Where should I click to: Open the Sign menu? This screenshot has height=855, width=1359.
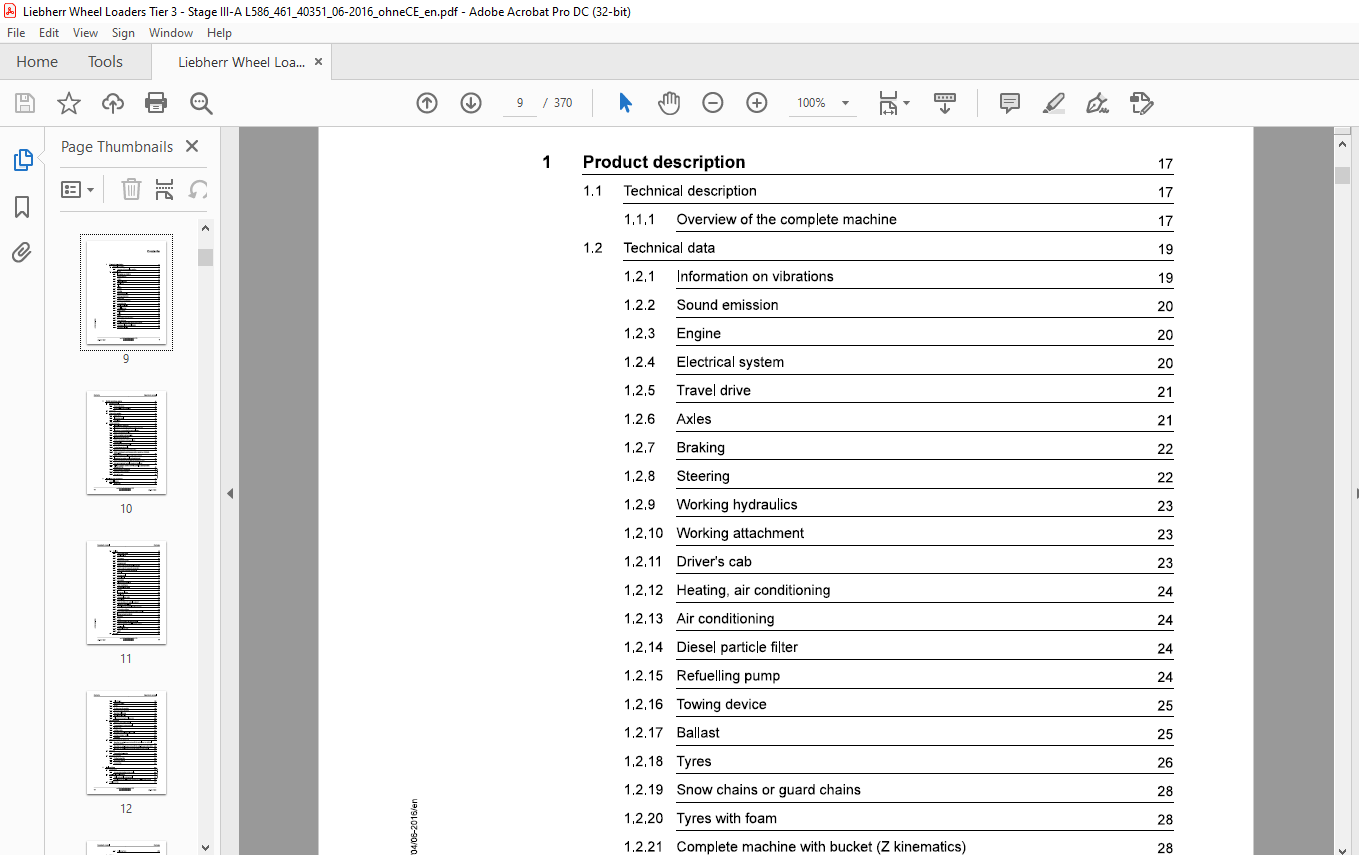coord(123,33)
